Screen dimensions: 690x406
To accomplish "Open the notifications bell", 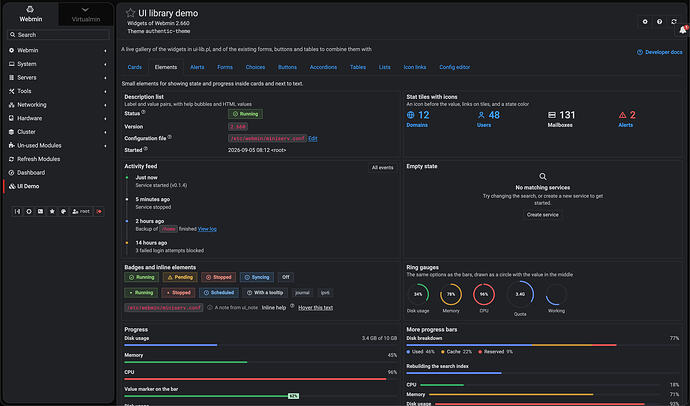I will 683,30.
